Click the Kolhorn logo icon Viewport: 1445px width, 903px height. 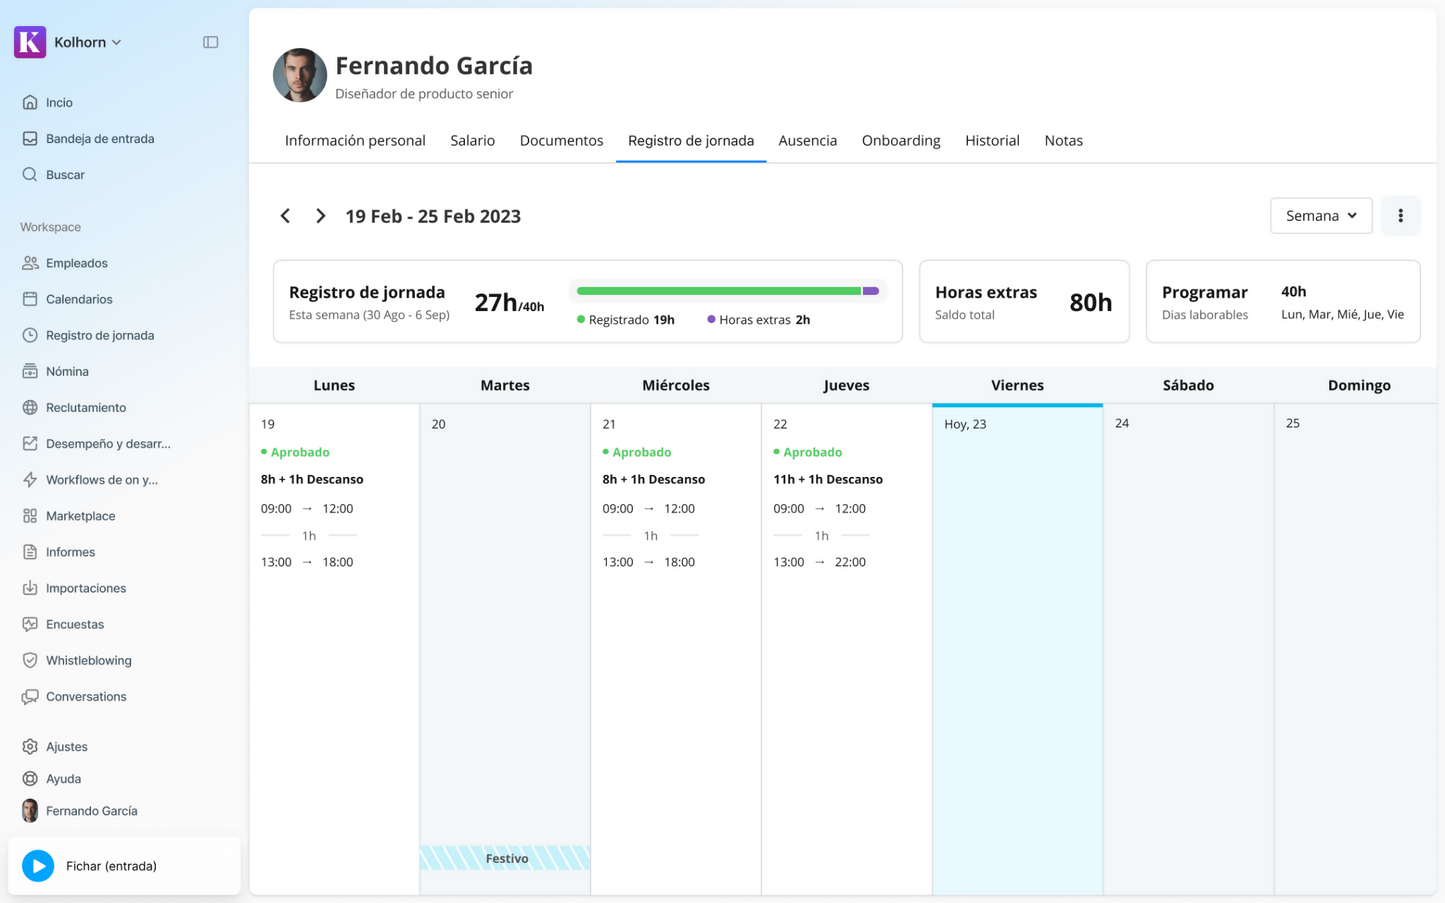(x=30, y=42)
